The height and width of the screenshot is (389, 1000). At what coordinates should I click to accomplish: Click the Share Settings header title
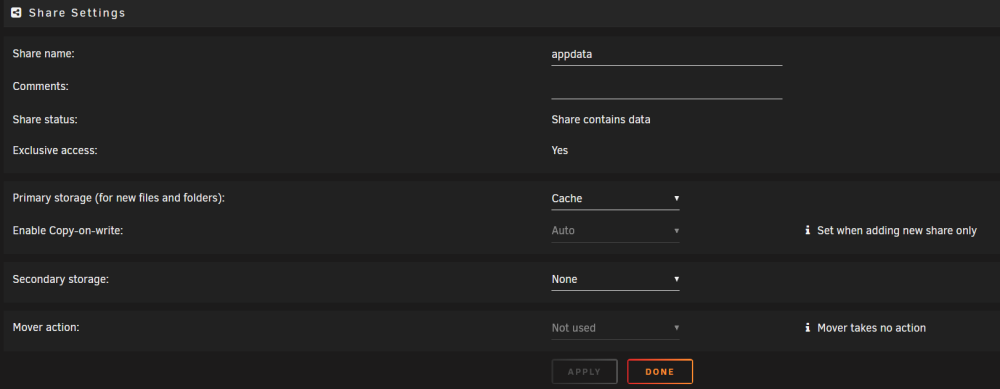tap(77, 13)
